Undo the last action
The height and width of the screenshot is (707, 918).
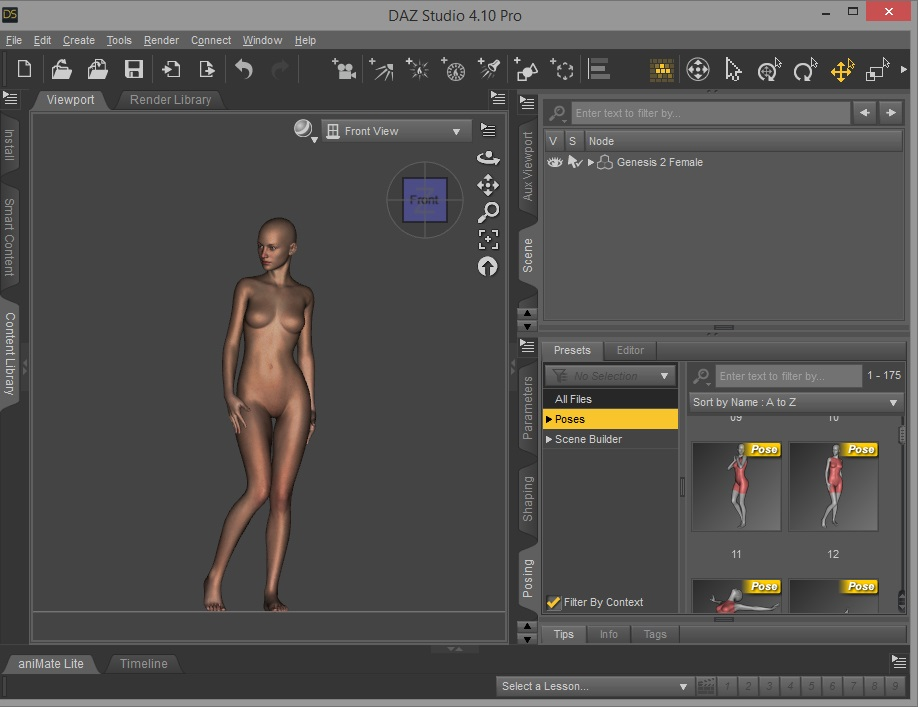[x=244, y=69]
